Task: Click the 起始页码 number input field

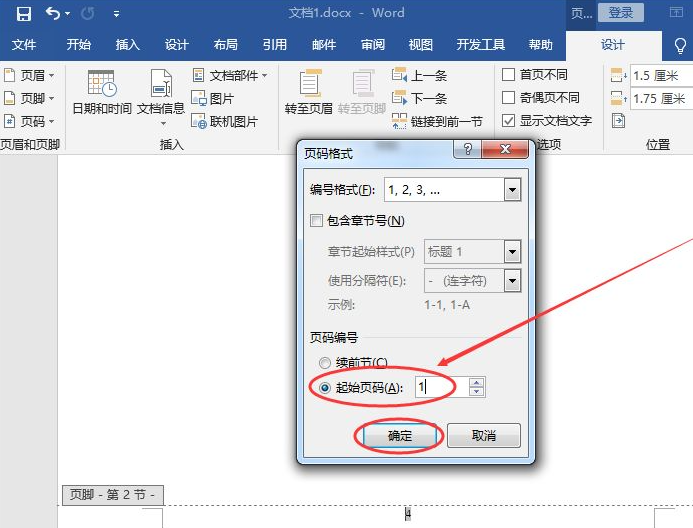Action: 442,387
